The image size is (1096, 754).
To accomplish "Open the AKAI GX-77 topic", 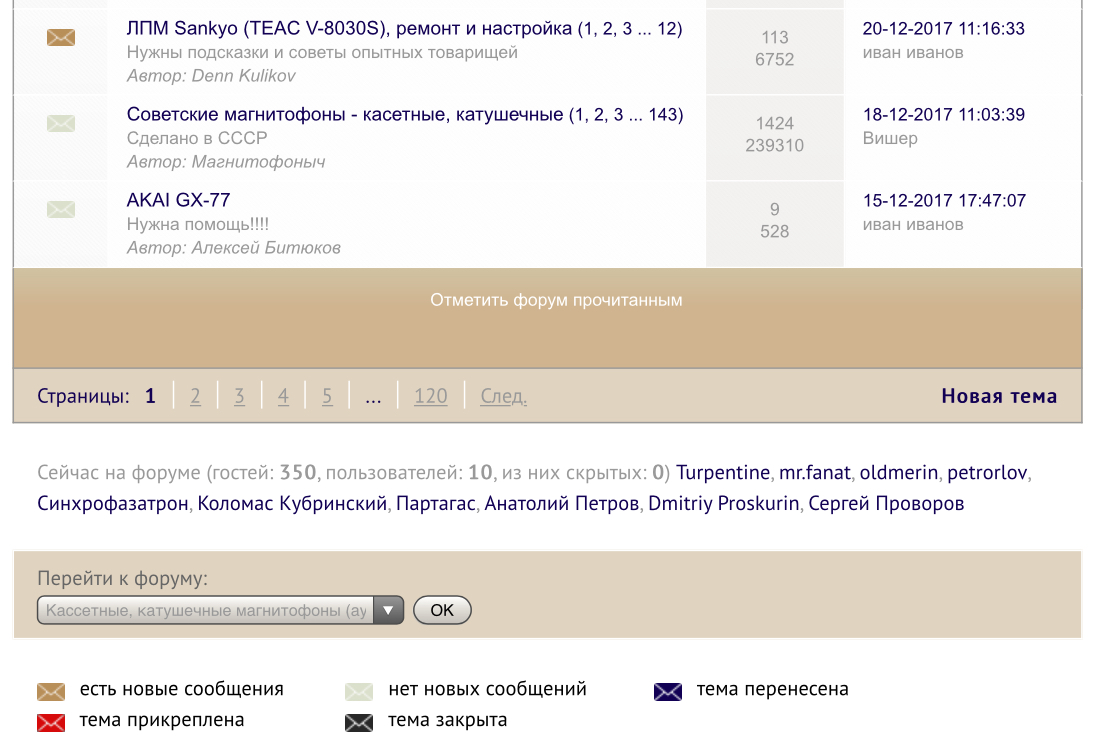I will [178, 200].
